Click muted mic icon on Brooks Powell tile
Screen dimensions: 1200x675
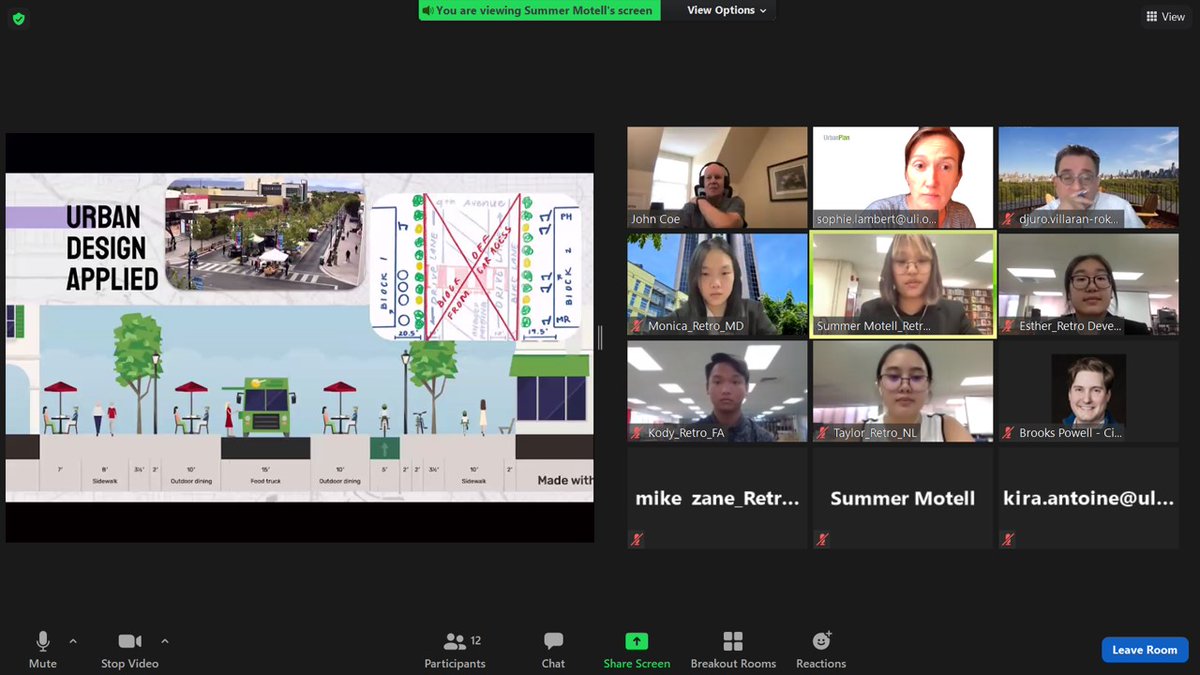point(1009,433)
